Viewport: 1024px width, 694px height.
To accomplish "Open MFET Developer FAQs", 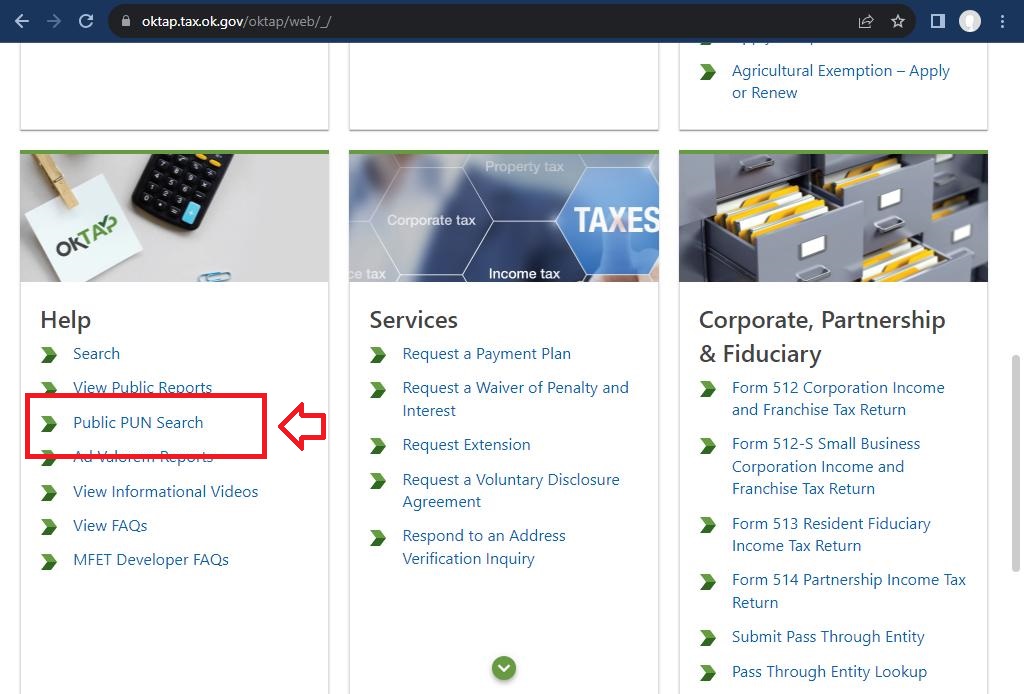I will 151,560.
